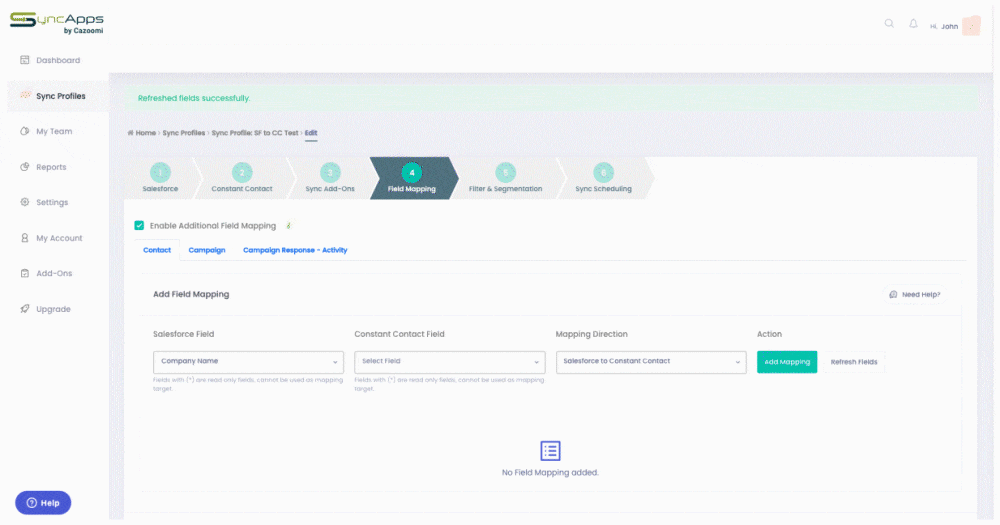Open Sync Profiles in sidebar
The height and width of the screenshot is (525, 1000).
[x=61, y=96]
